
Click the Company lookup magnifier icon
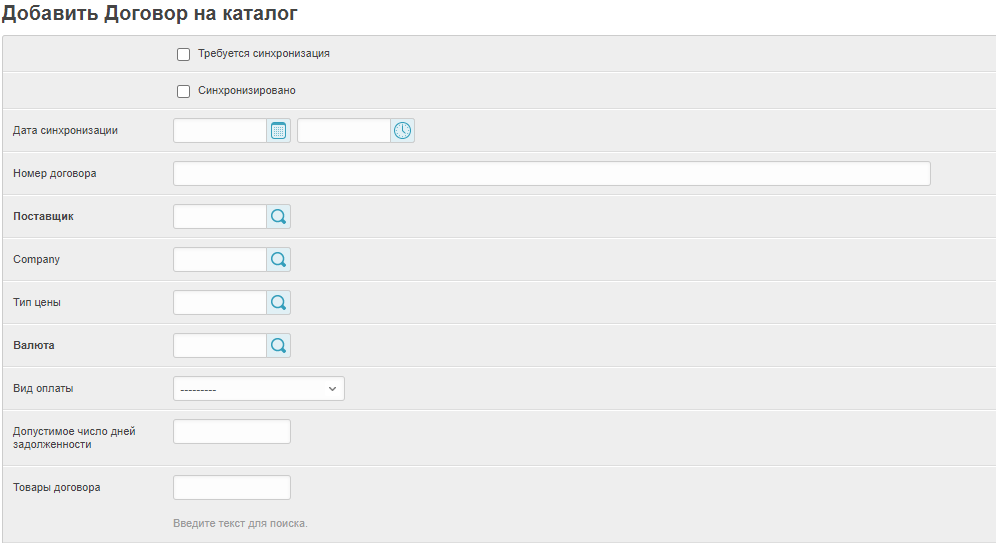coord(278,260)
